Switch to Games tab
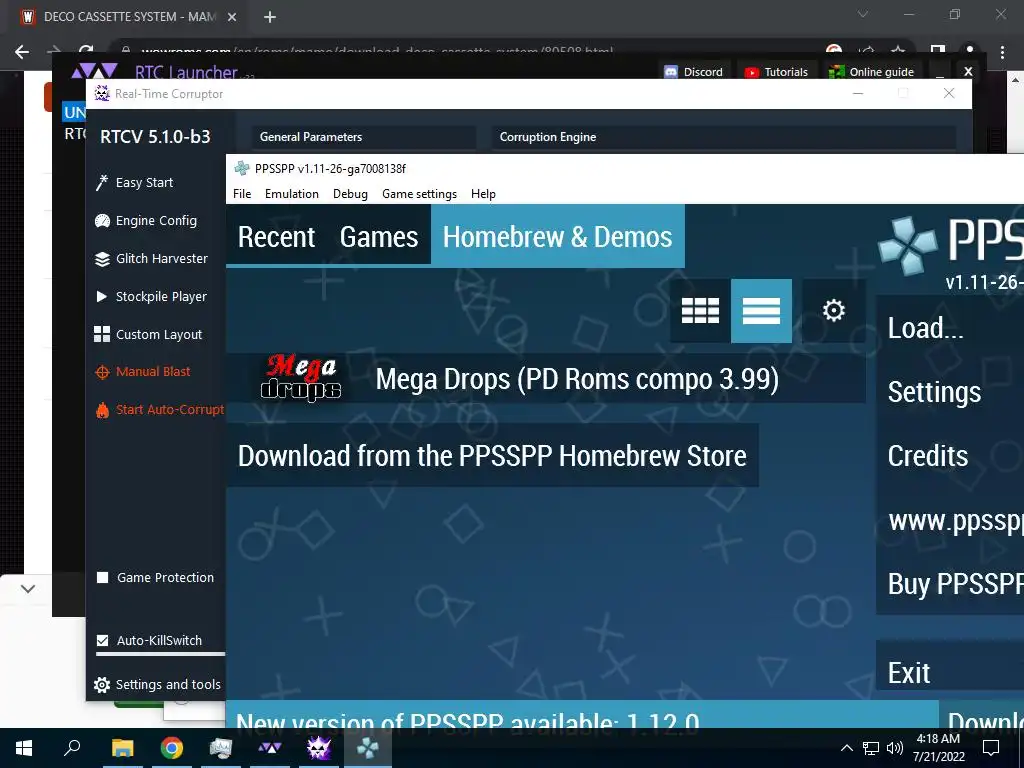 tap(379, 236)
